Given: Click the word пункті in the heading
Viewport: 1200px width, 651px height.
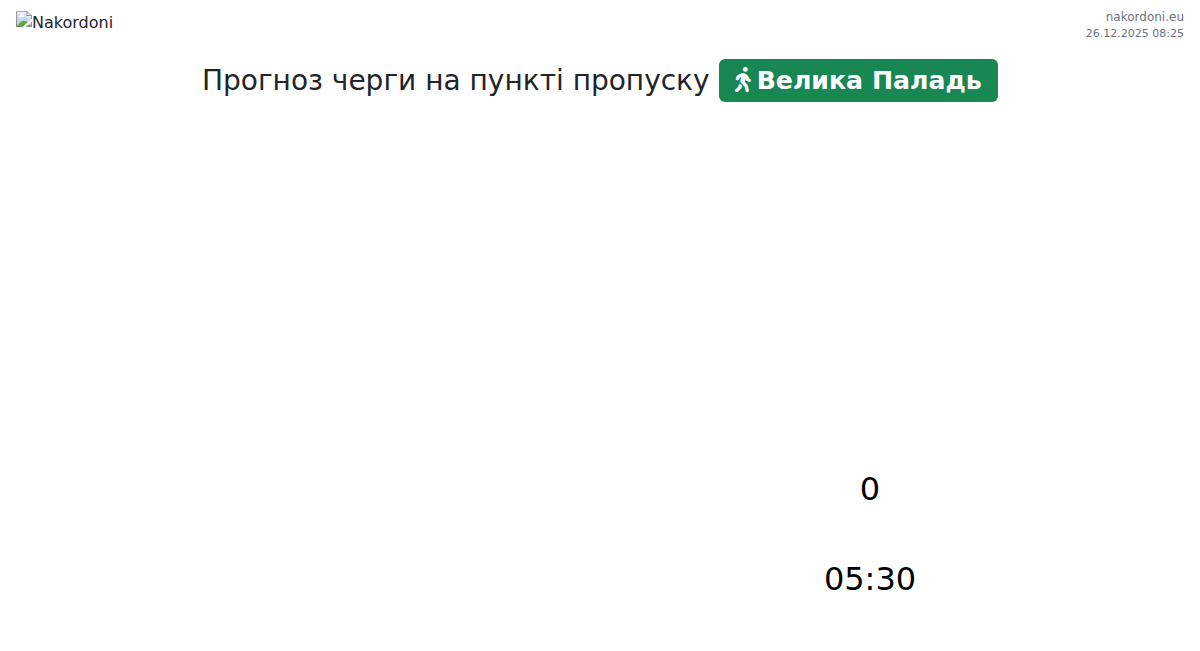Looking at the screenshot, I should [516, 80].
